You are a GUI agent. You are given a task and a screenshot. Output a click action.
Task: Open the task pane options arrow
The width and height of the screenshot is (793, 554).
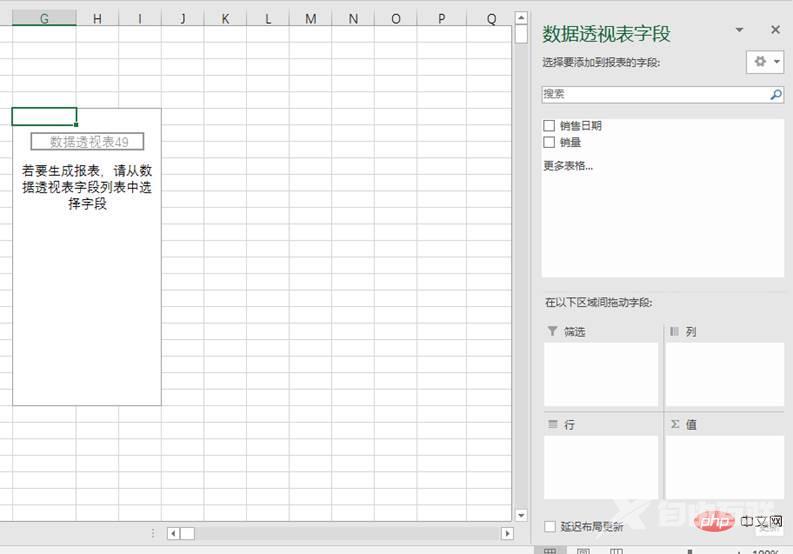point(739,31)
